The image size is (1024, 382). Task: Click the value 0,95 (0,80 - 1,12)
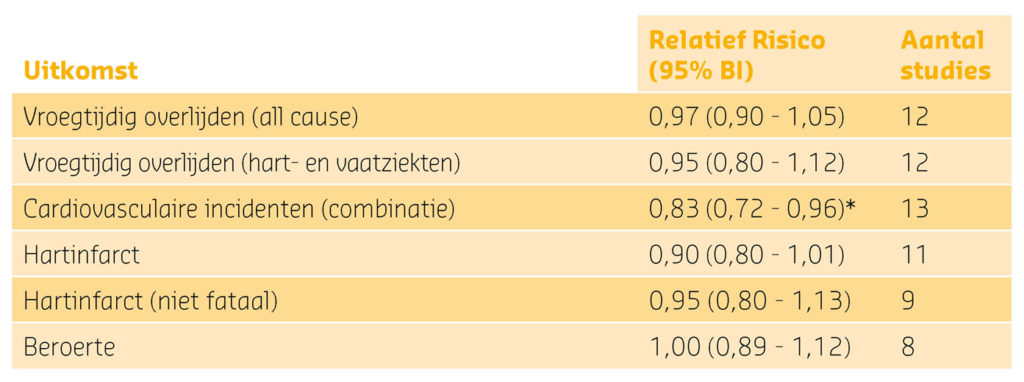pos(746,163)
